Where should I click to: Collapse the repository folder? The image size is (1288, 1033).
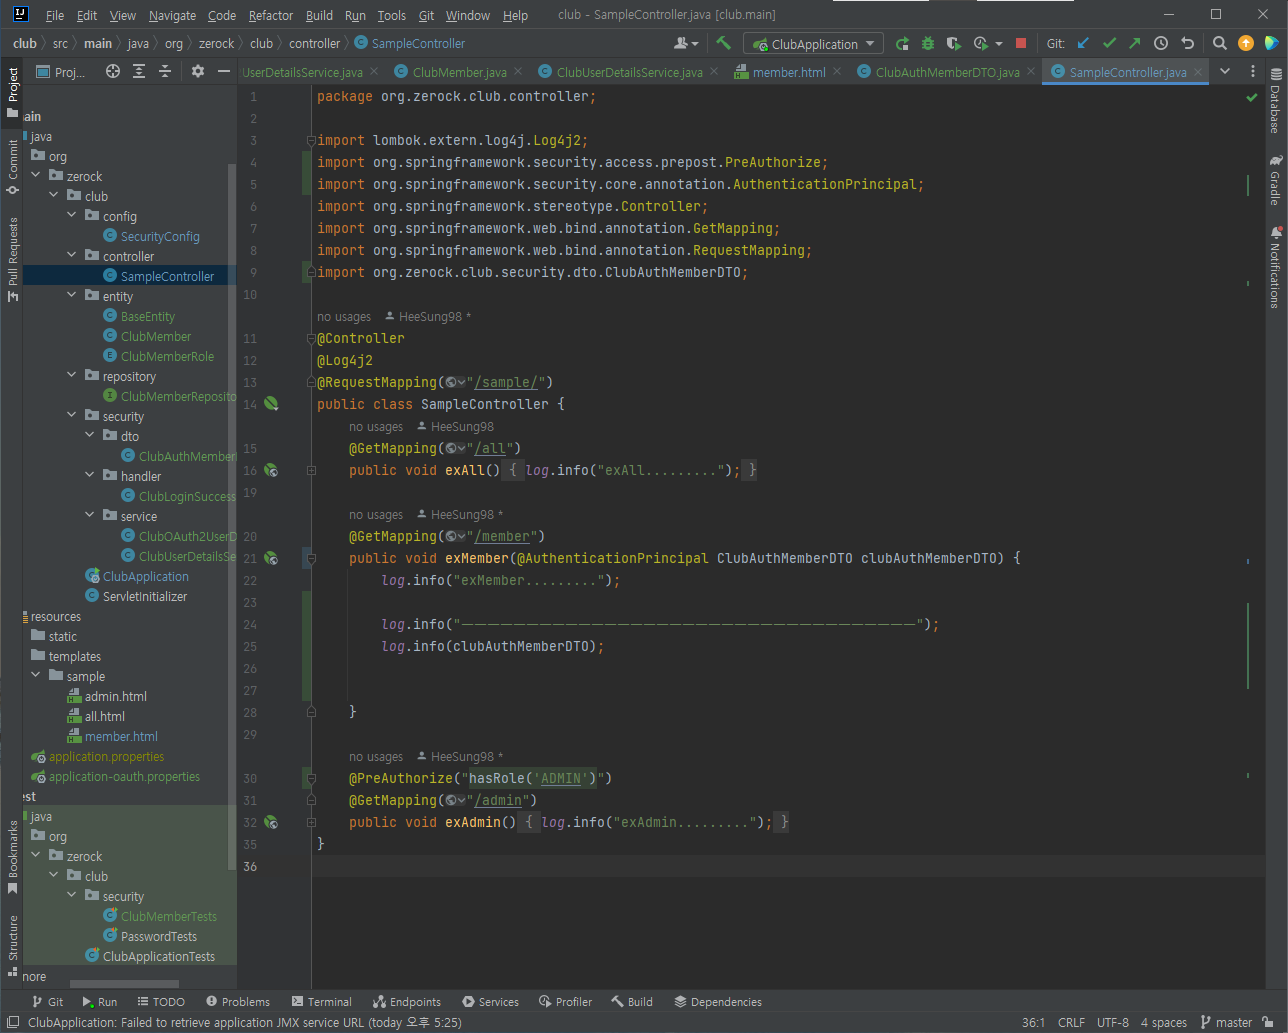[72, 375]
